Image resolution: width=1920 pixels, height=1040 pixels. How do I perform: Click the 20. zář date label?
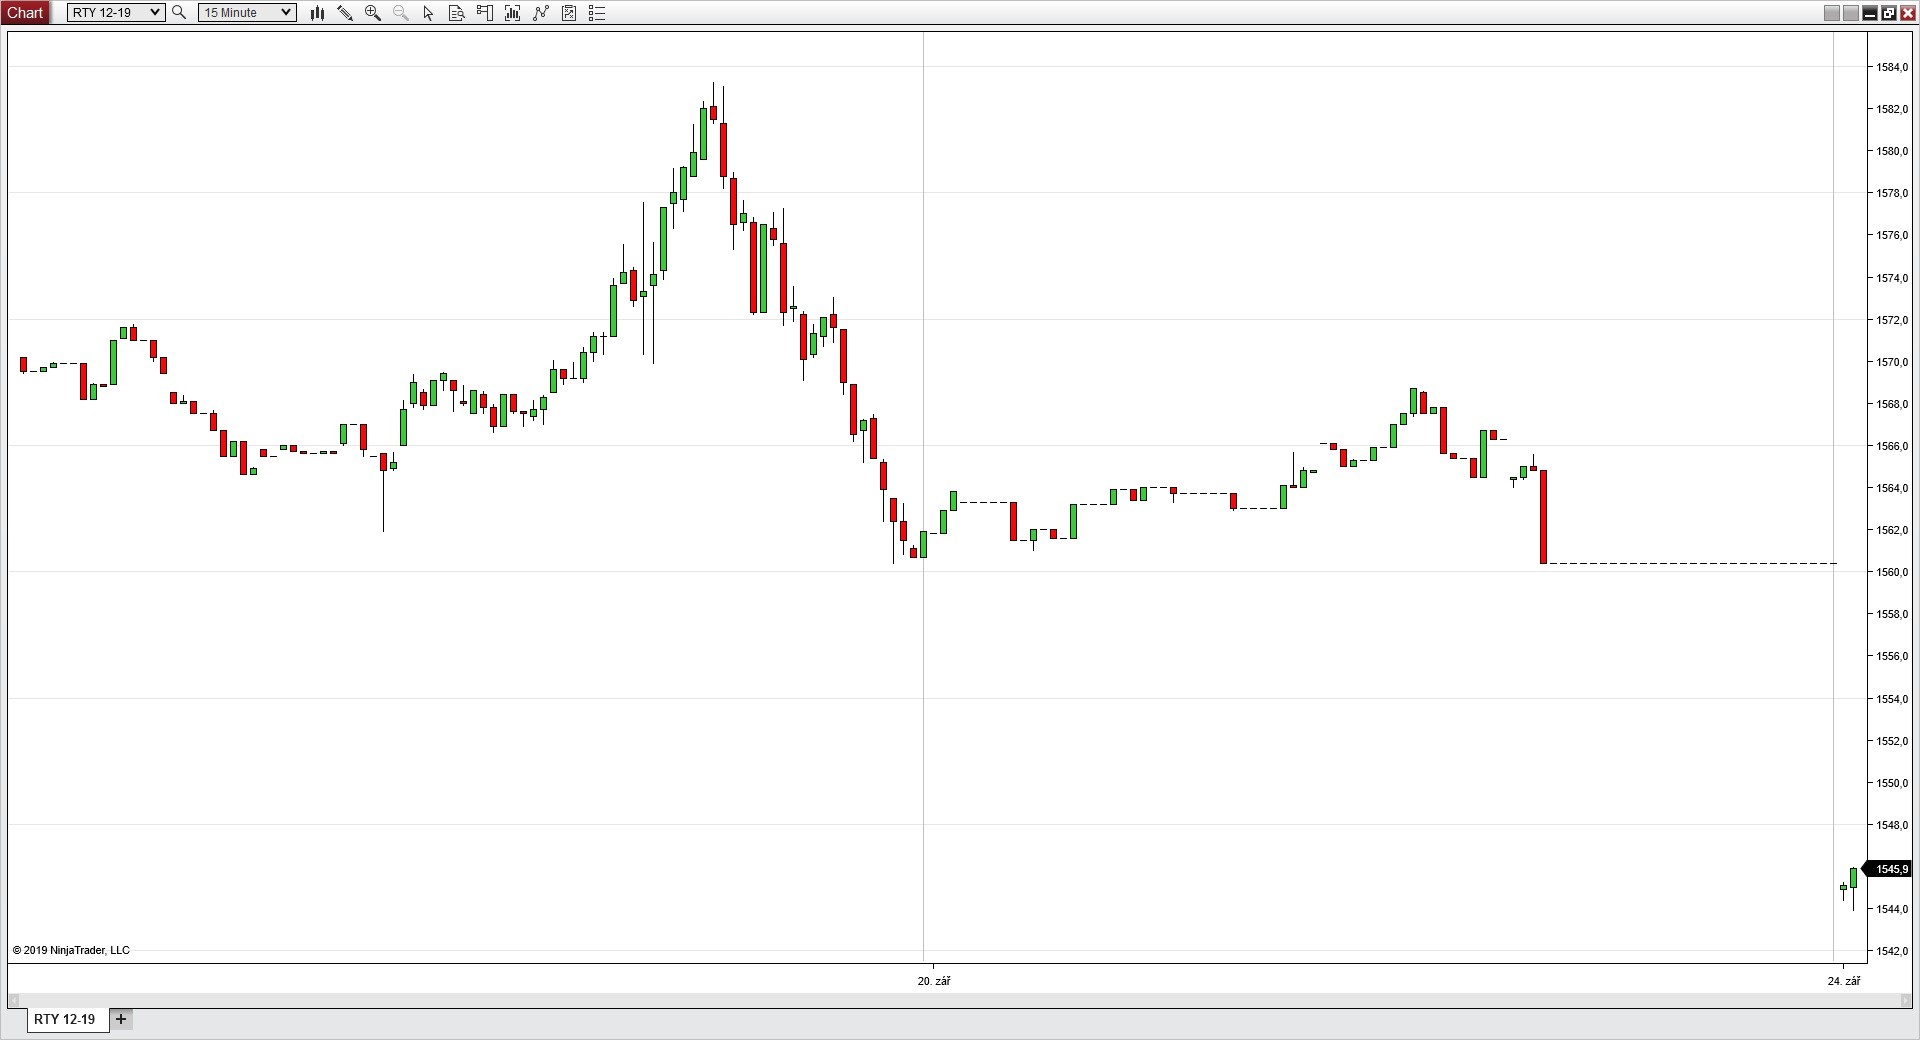tap(934, 981)
